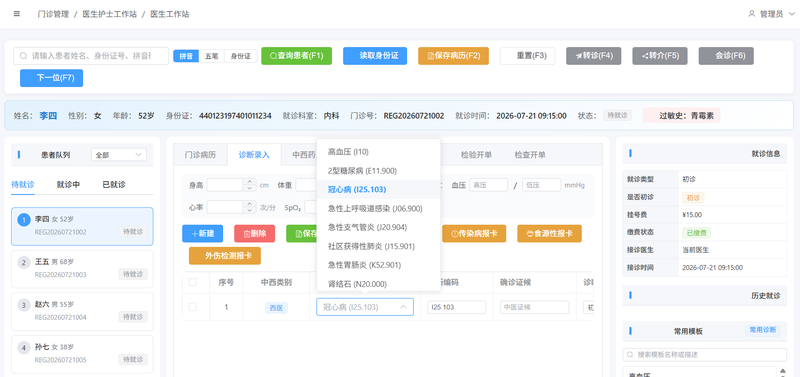Image resolution: width=800 pixels, height=377 pixels.
Task: Select patient 李四 in the queue
Action: pyautogui.click(x=82, y=226)
